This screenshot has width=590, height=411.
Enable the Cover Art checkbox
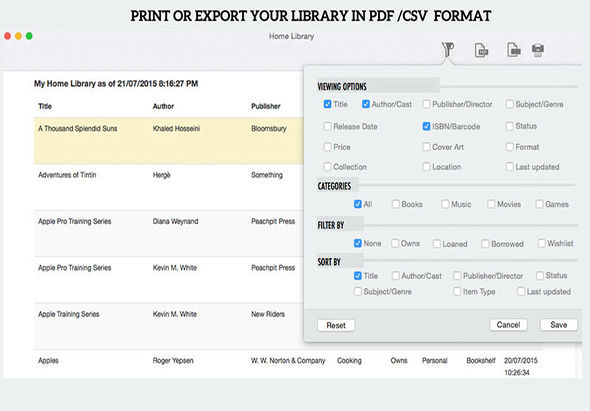tap(426, 146)
